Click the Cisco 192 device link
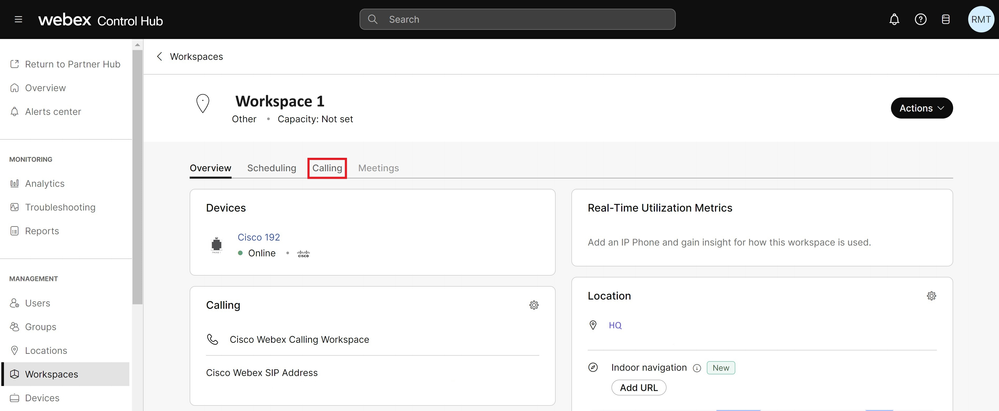The height and width of the screenshot is (411, 999). (x=259, y=237)
